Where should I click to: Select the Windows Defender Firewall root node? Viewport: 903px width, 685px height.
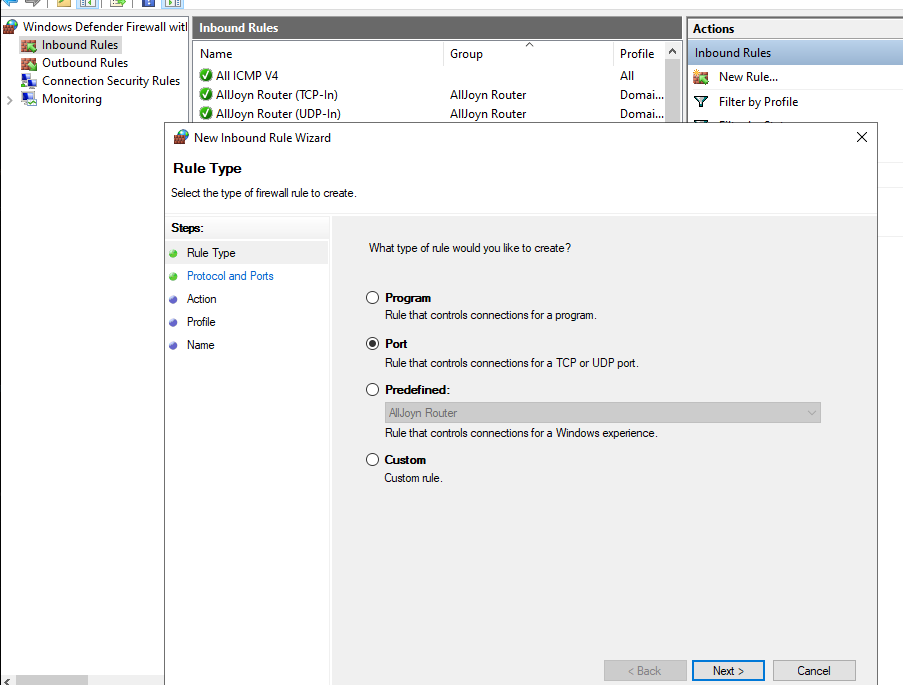(105, 27)
